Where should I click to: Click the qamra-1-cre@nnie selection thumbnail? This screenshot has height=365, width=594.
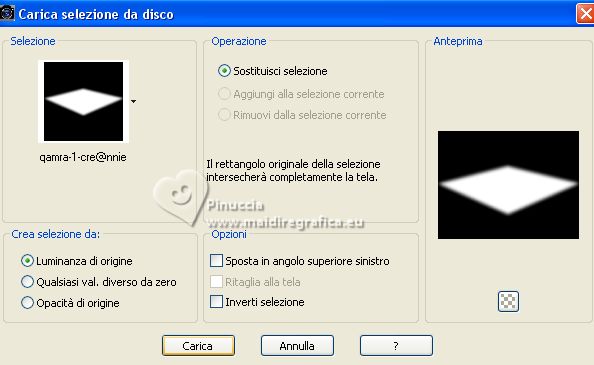83,101
